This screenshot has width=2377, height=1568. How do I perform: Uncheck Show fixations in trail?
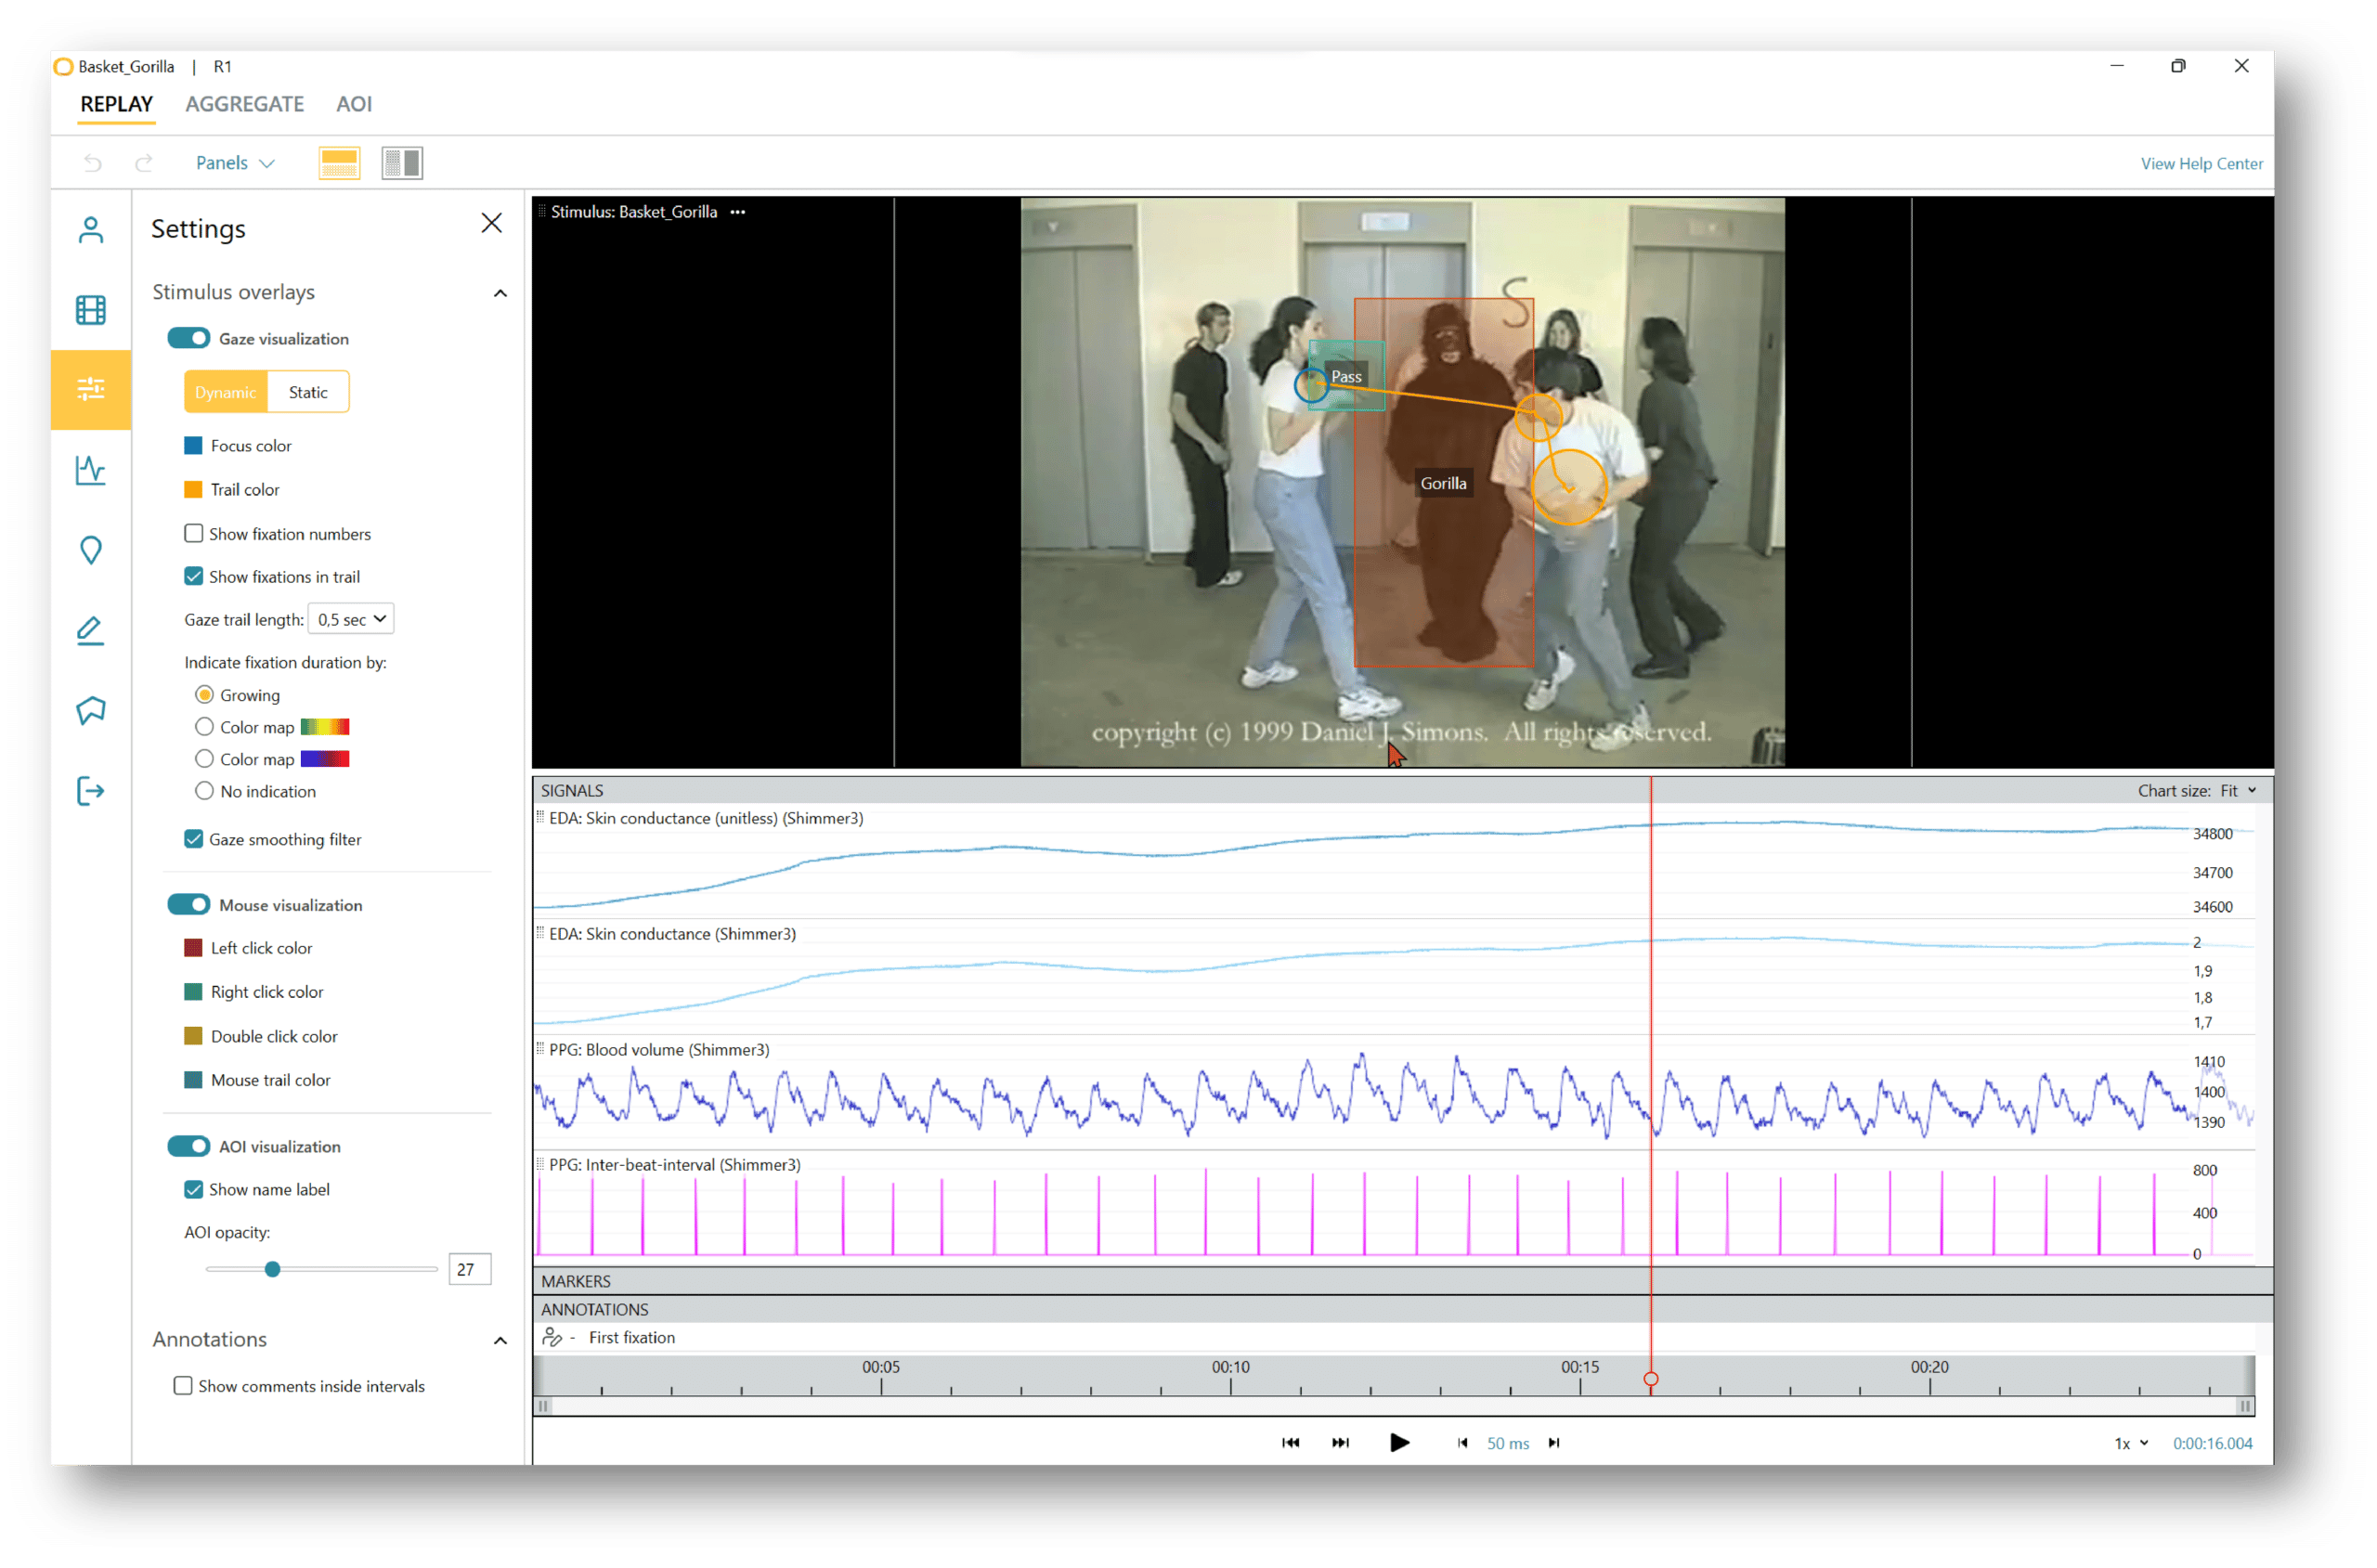194,577
